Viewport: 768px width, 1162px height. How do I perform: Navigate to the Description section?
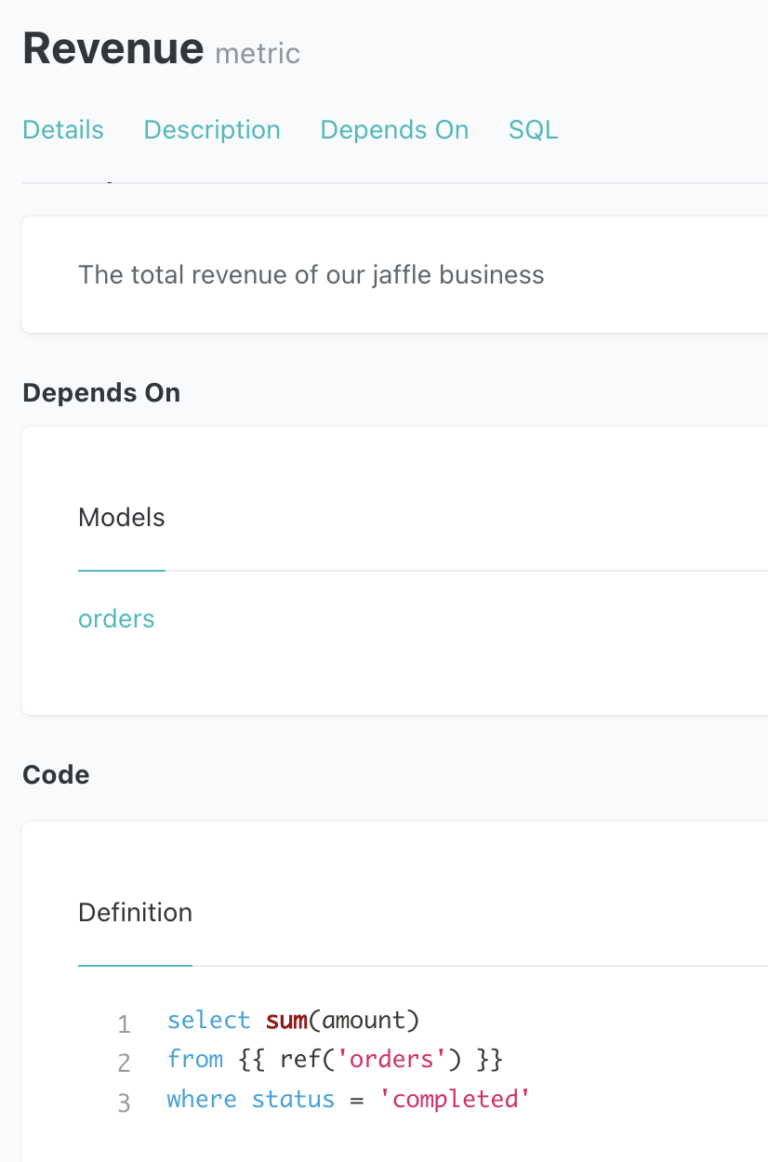pos(211,129)
